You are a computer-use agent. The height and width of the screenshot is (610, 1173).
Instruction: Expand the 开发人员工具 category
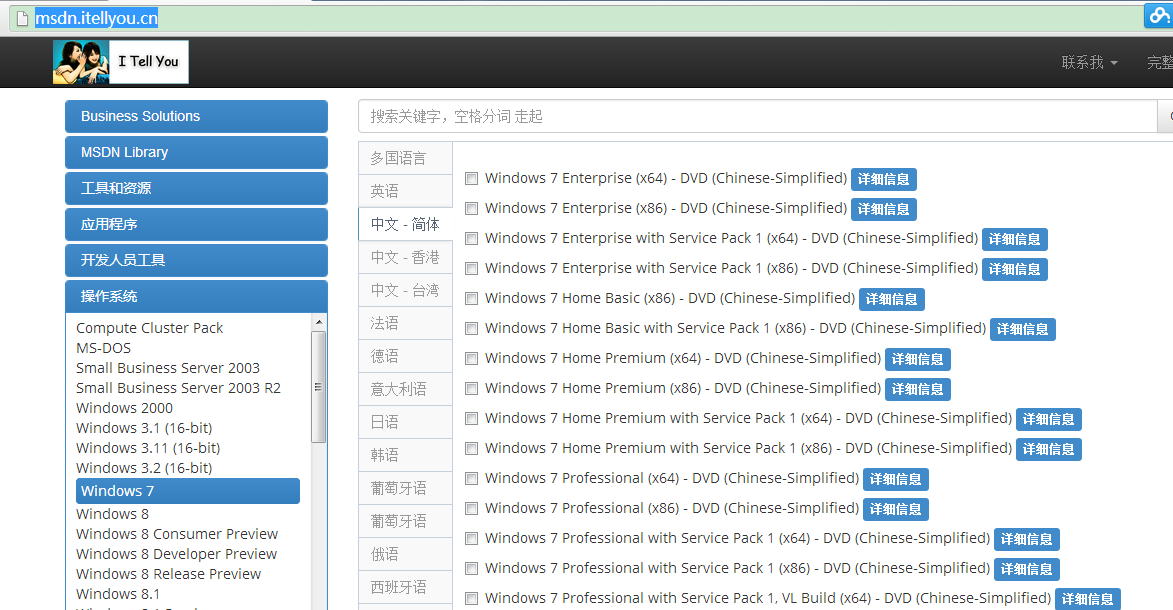(196, 260)
